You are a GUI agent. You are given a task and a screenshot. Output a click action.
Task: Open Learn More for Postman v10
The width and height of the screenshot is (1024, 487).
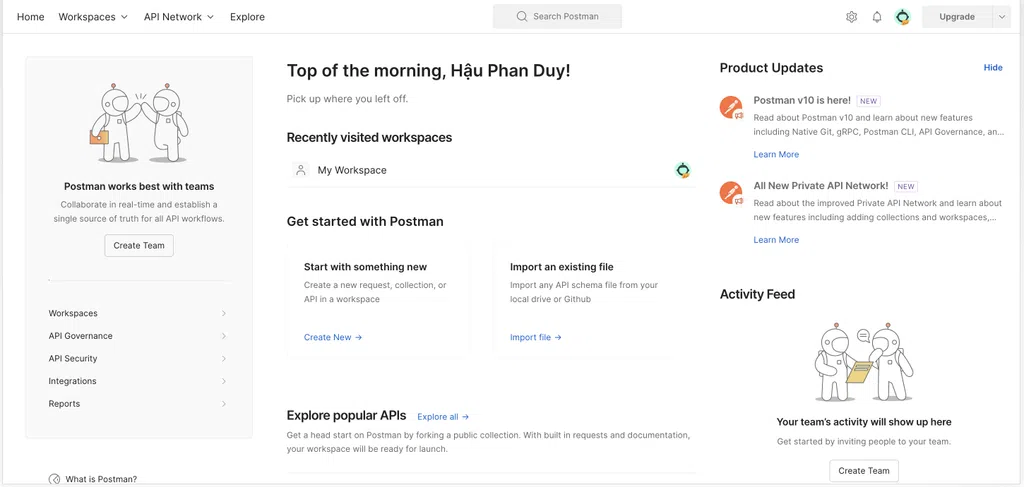776,155
